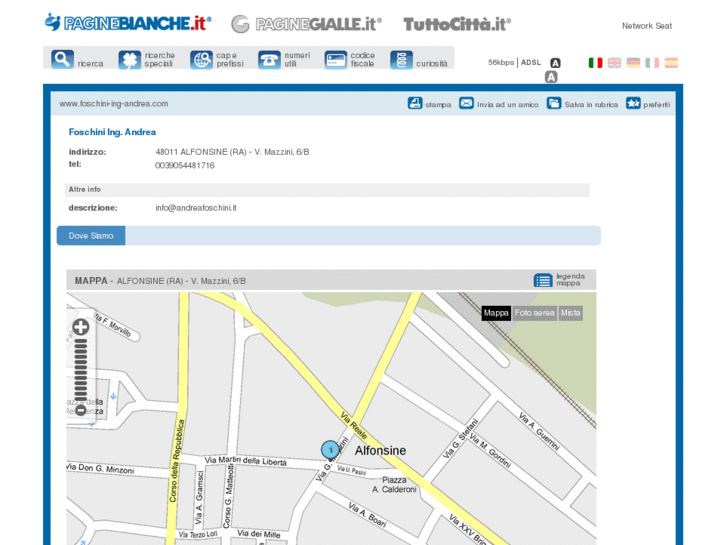Switch map view to Foto aerea

coord(535,313)
